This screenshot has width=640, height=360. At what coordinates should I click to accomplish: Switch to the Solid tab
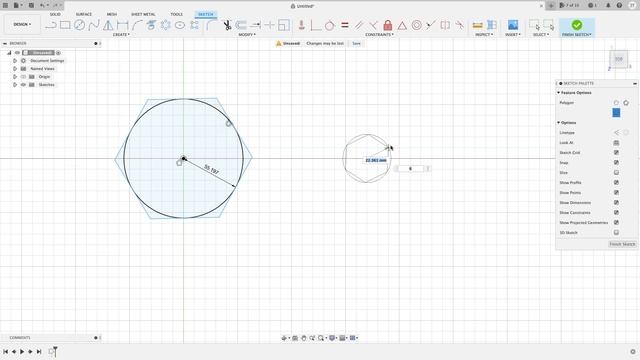[x=55, y=14]
